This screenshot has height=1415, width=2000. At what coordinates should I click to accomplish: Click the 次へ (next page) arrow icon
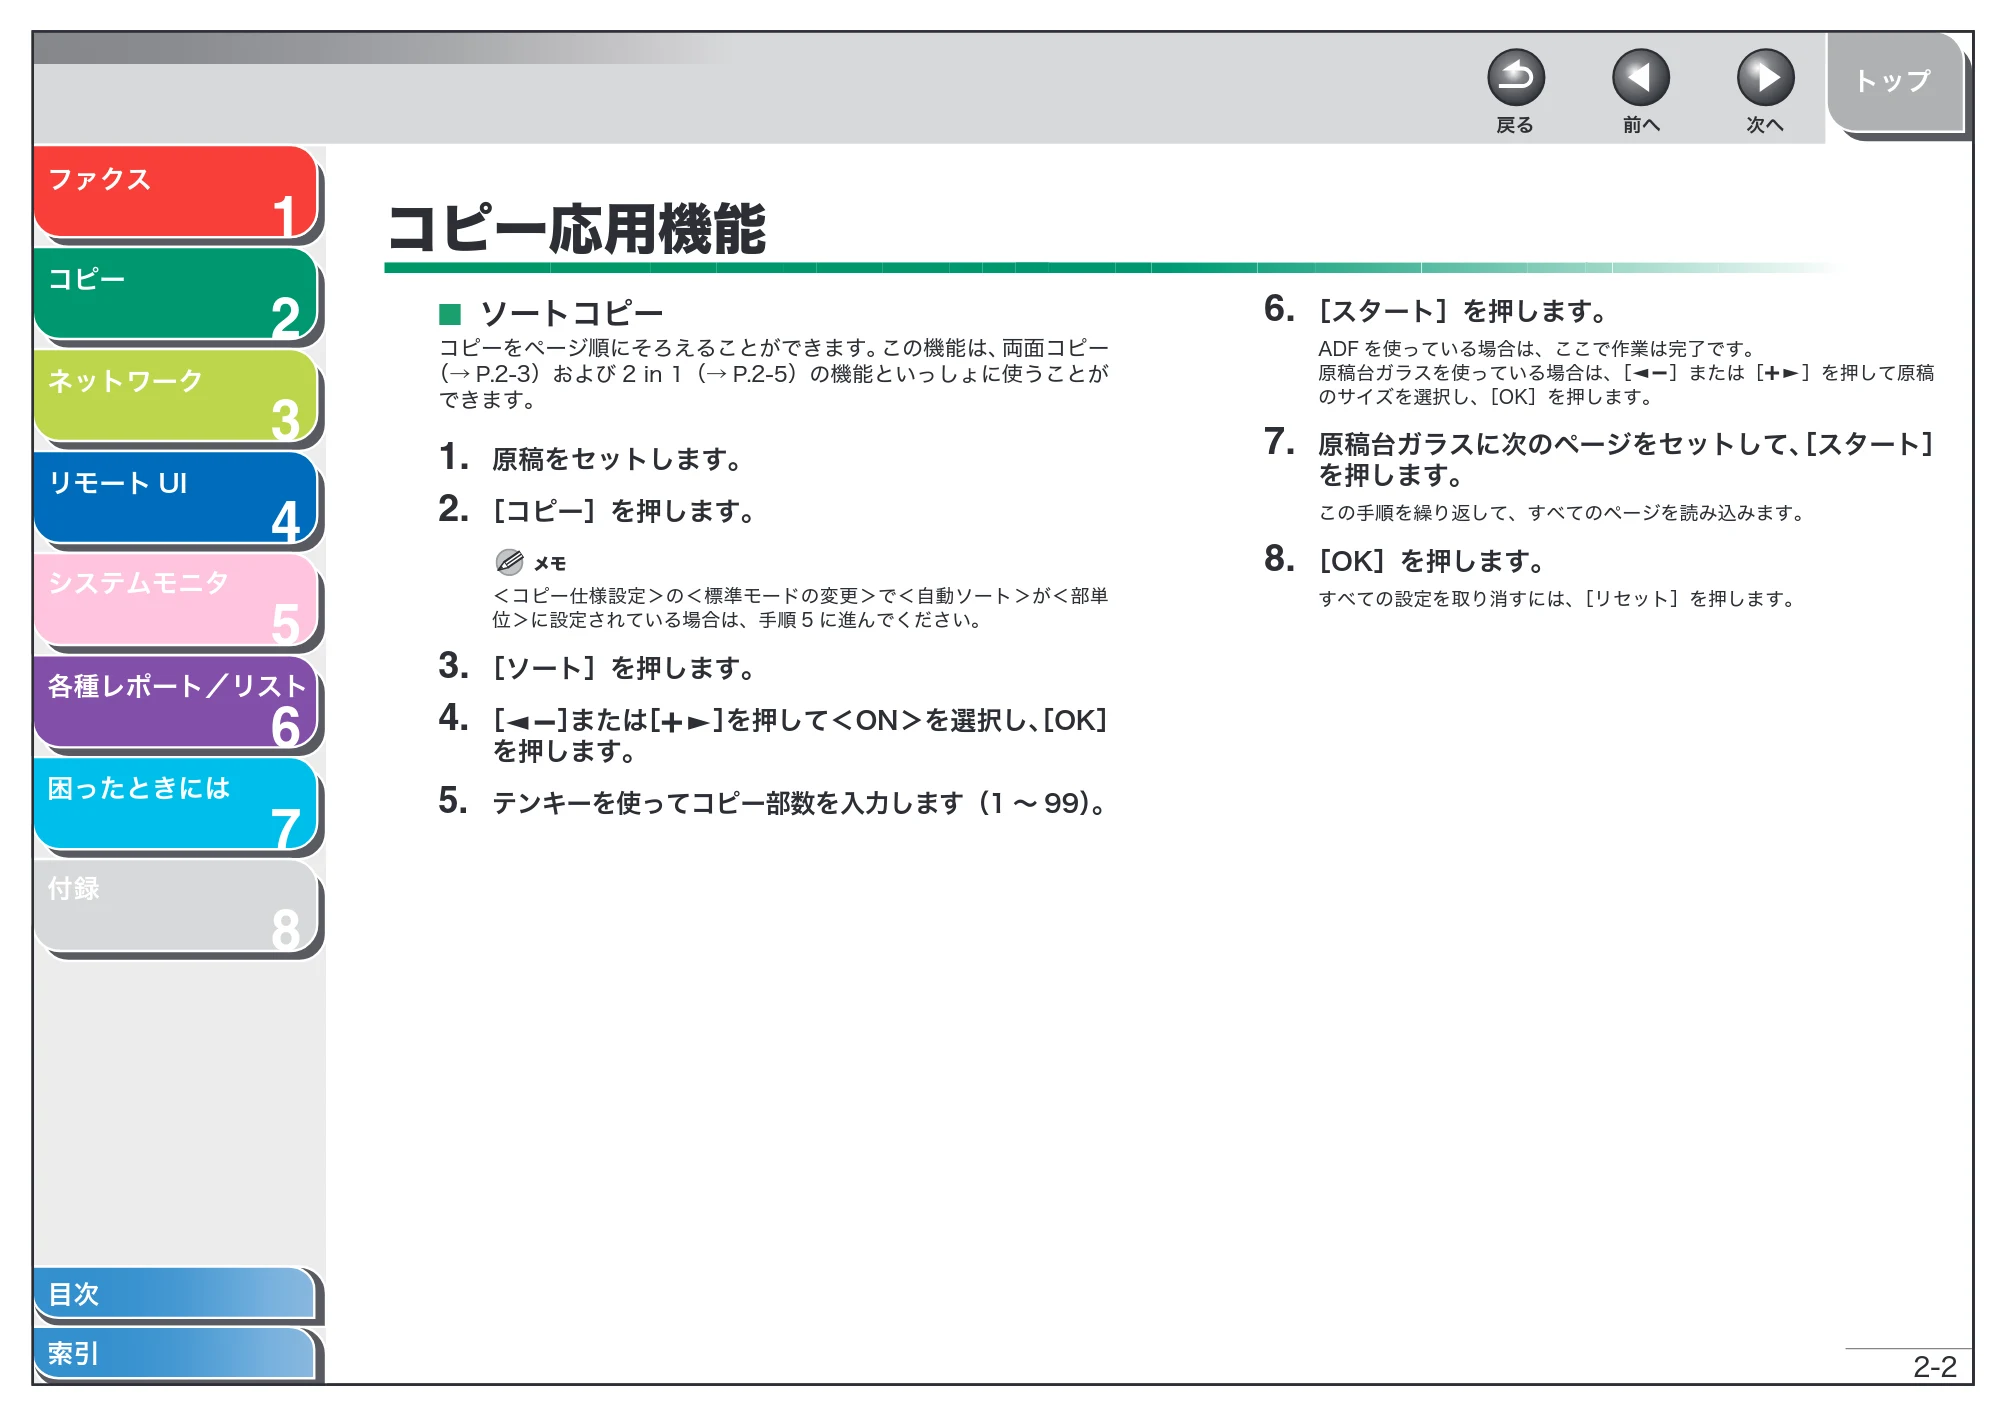tap(1765, 78)
